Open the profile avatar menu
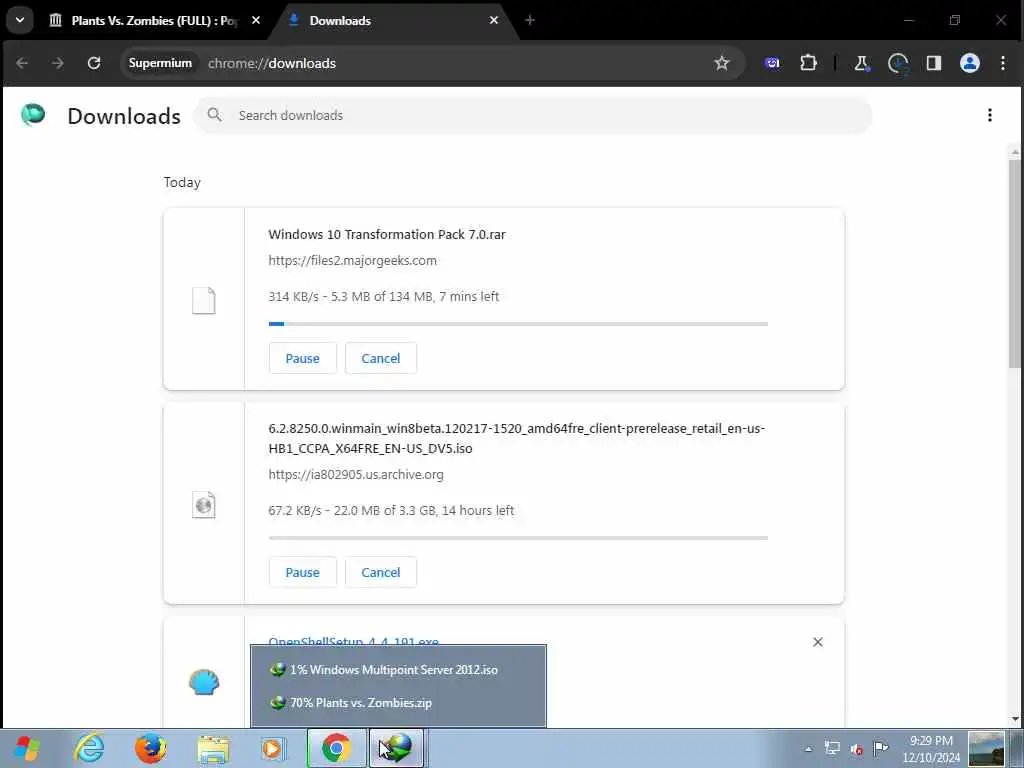 (x=970, y=63)
